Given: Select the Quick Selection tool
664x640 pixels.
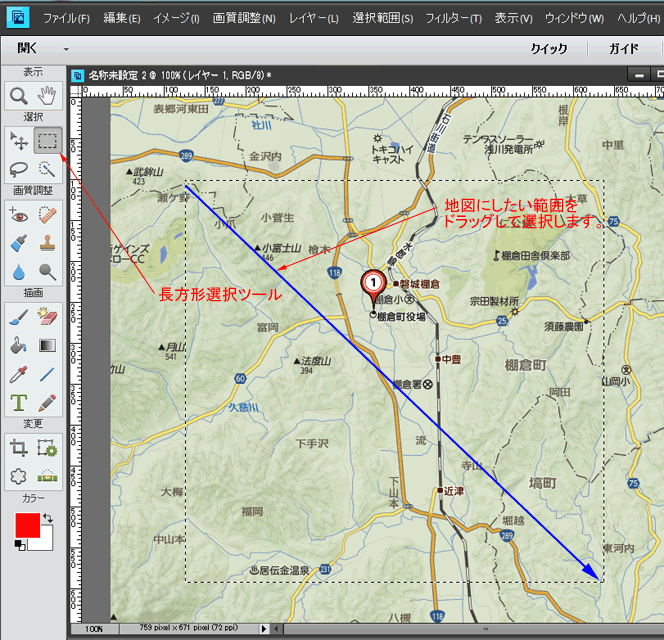Looking at the screenshot, I should [47, 169].
